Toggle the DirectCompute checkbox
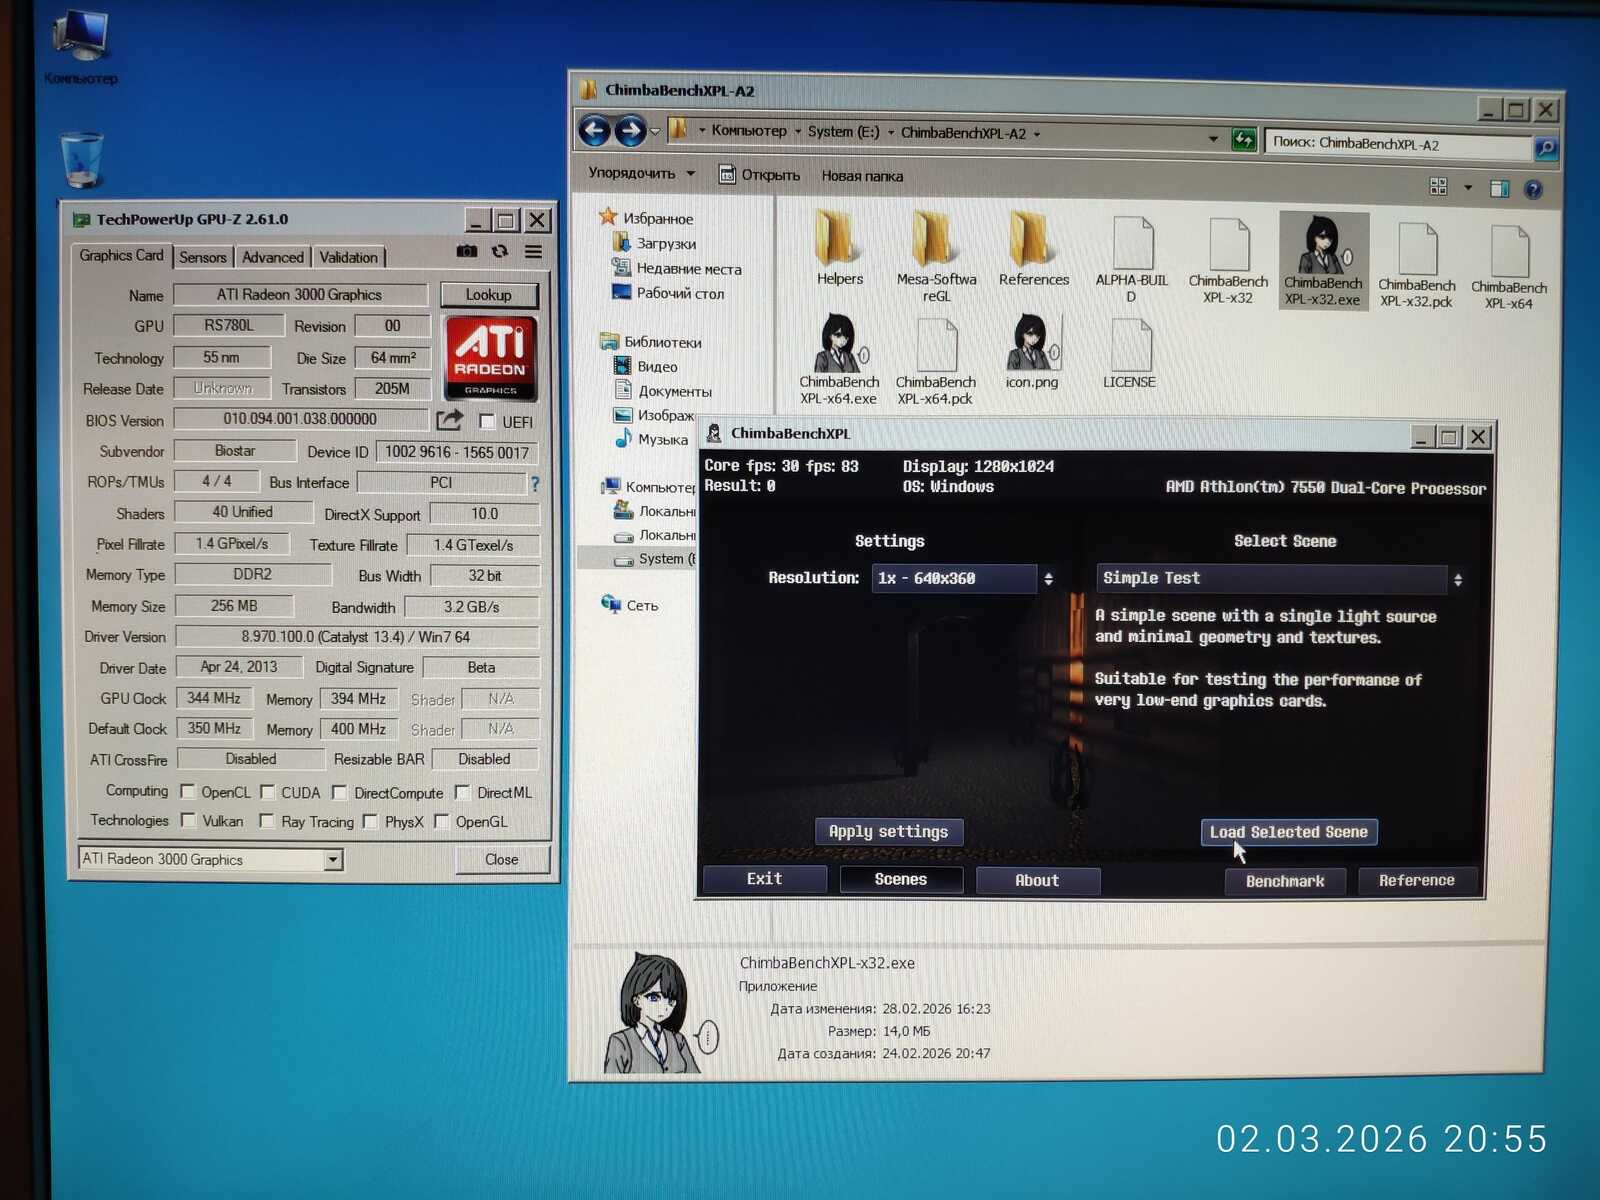The height and width of the screenshot is (1200, 1600). coord(340,792)
